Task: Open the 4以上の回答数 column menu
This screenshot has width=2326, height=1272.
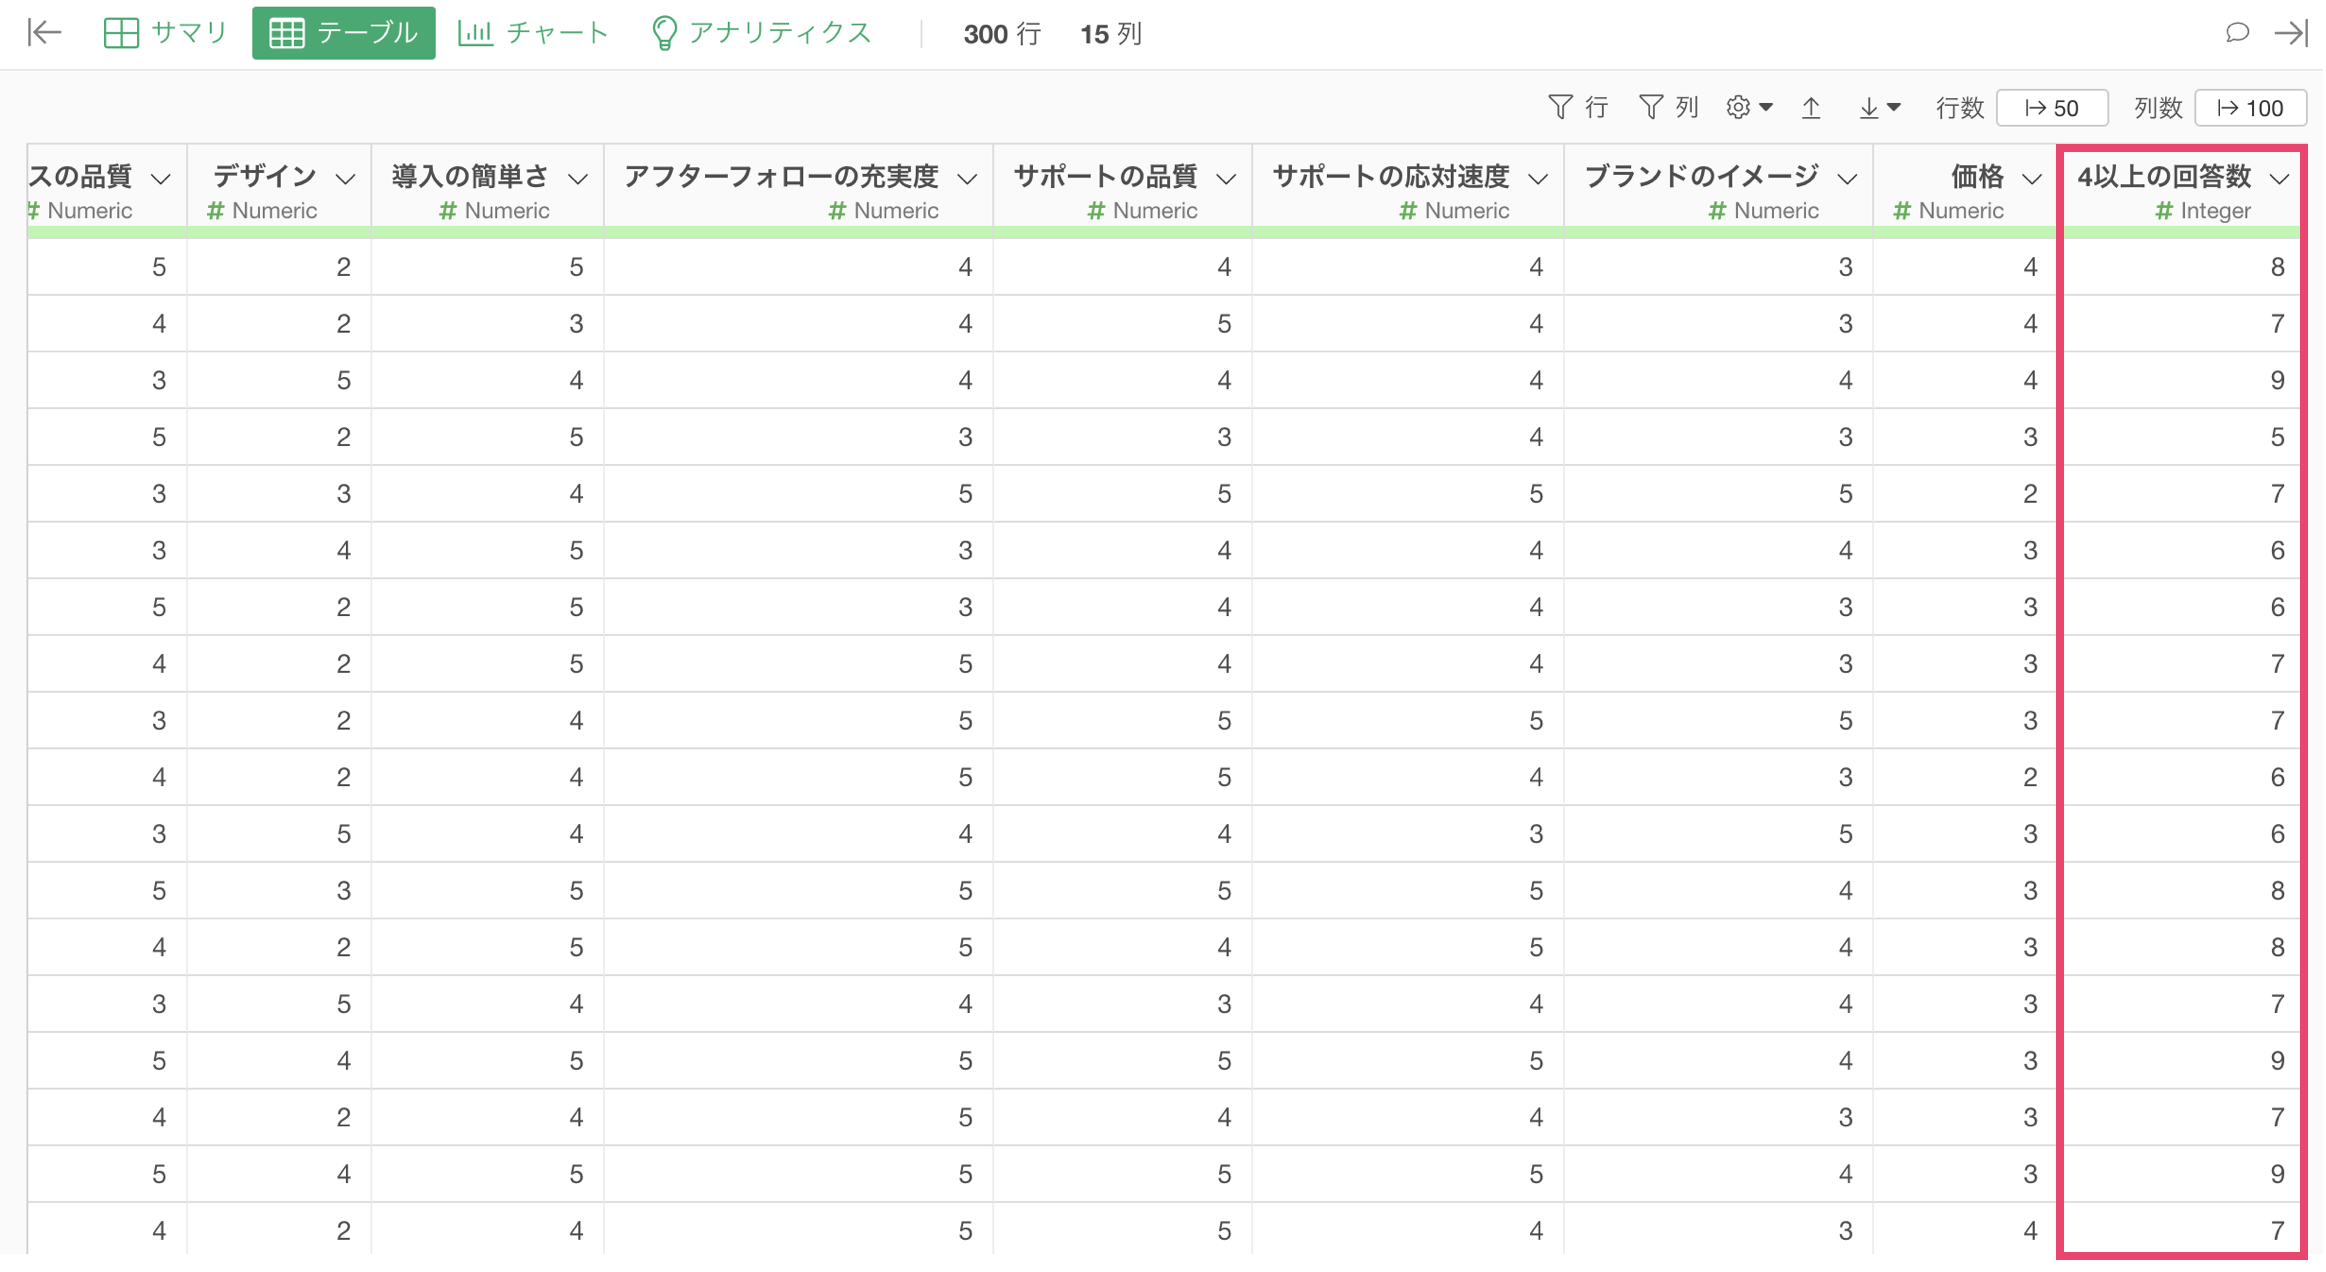Action: (x=2280, y=179)
